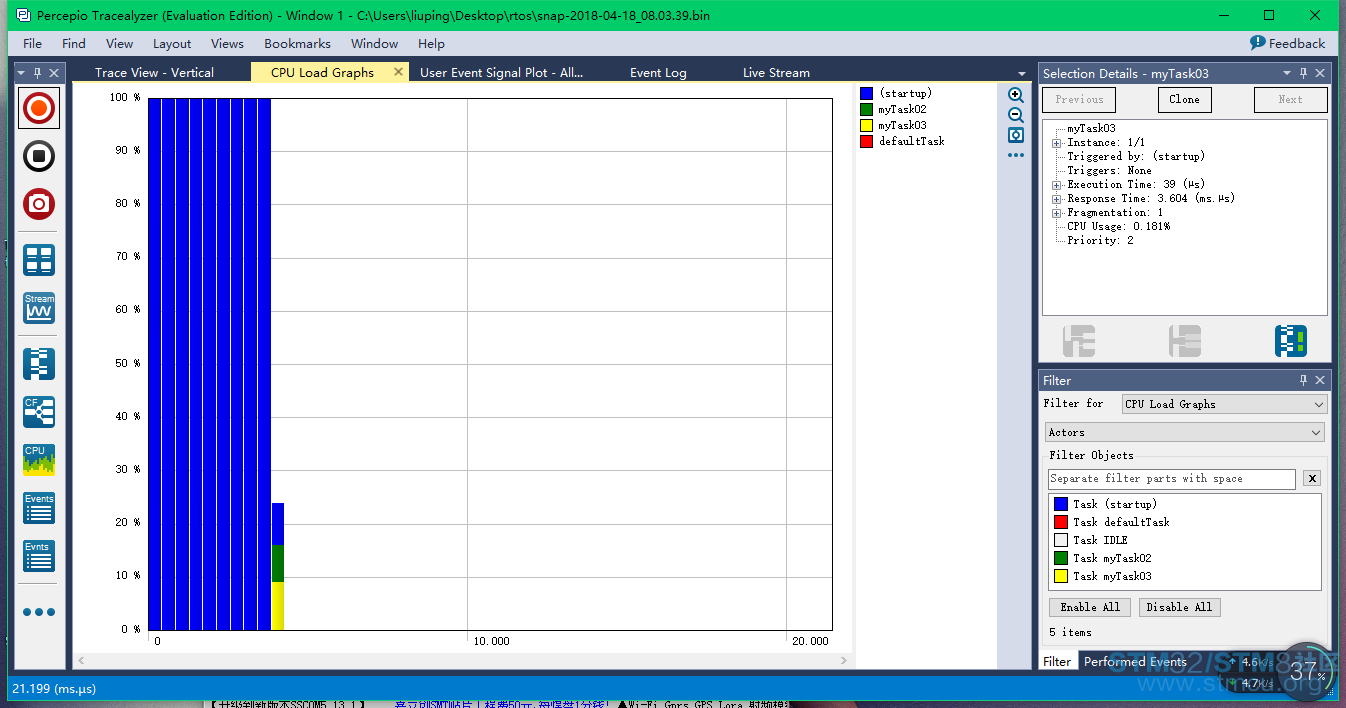
Task: Open the Actors dropdown in Filter panel
Action: pyautogui.click(x=1184, y=432)
